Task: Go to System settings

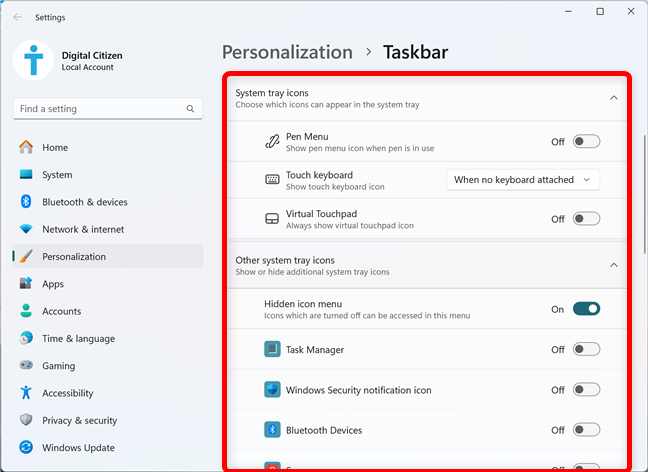Action: click(x=107, y=174)
